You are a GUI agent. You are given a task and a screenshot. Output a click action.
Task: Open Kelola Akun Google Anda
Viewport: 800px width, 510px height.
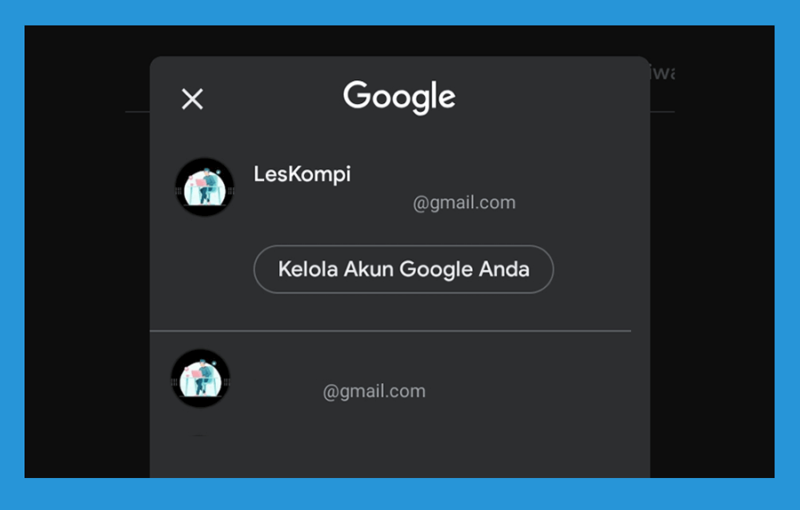(x=404, y=269)
